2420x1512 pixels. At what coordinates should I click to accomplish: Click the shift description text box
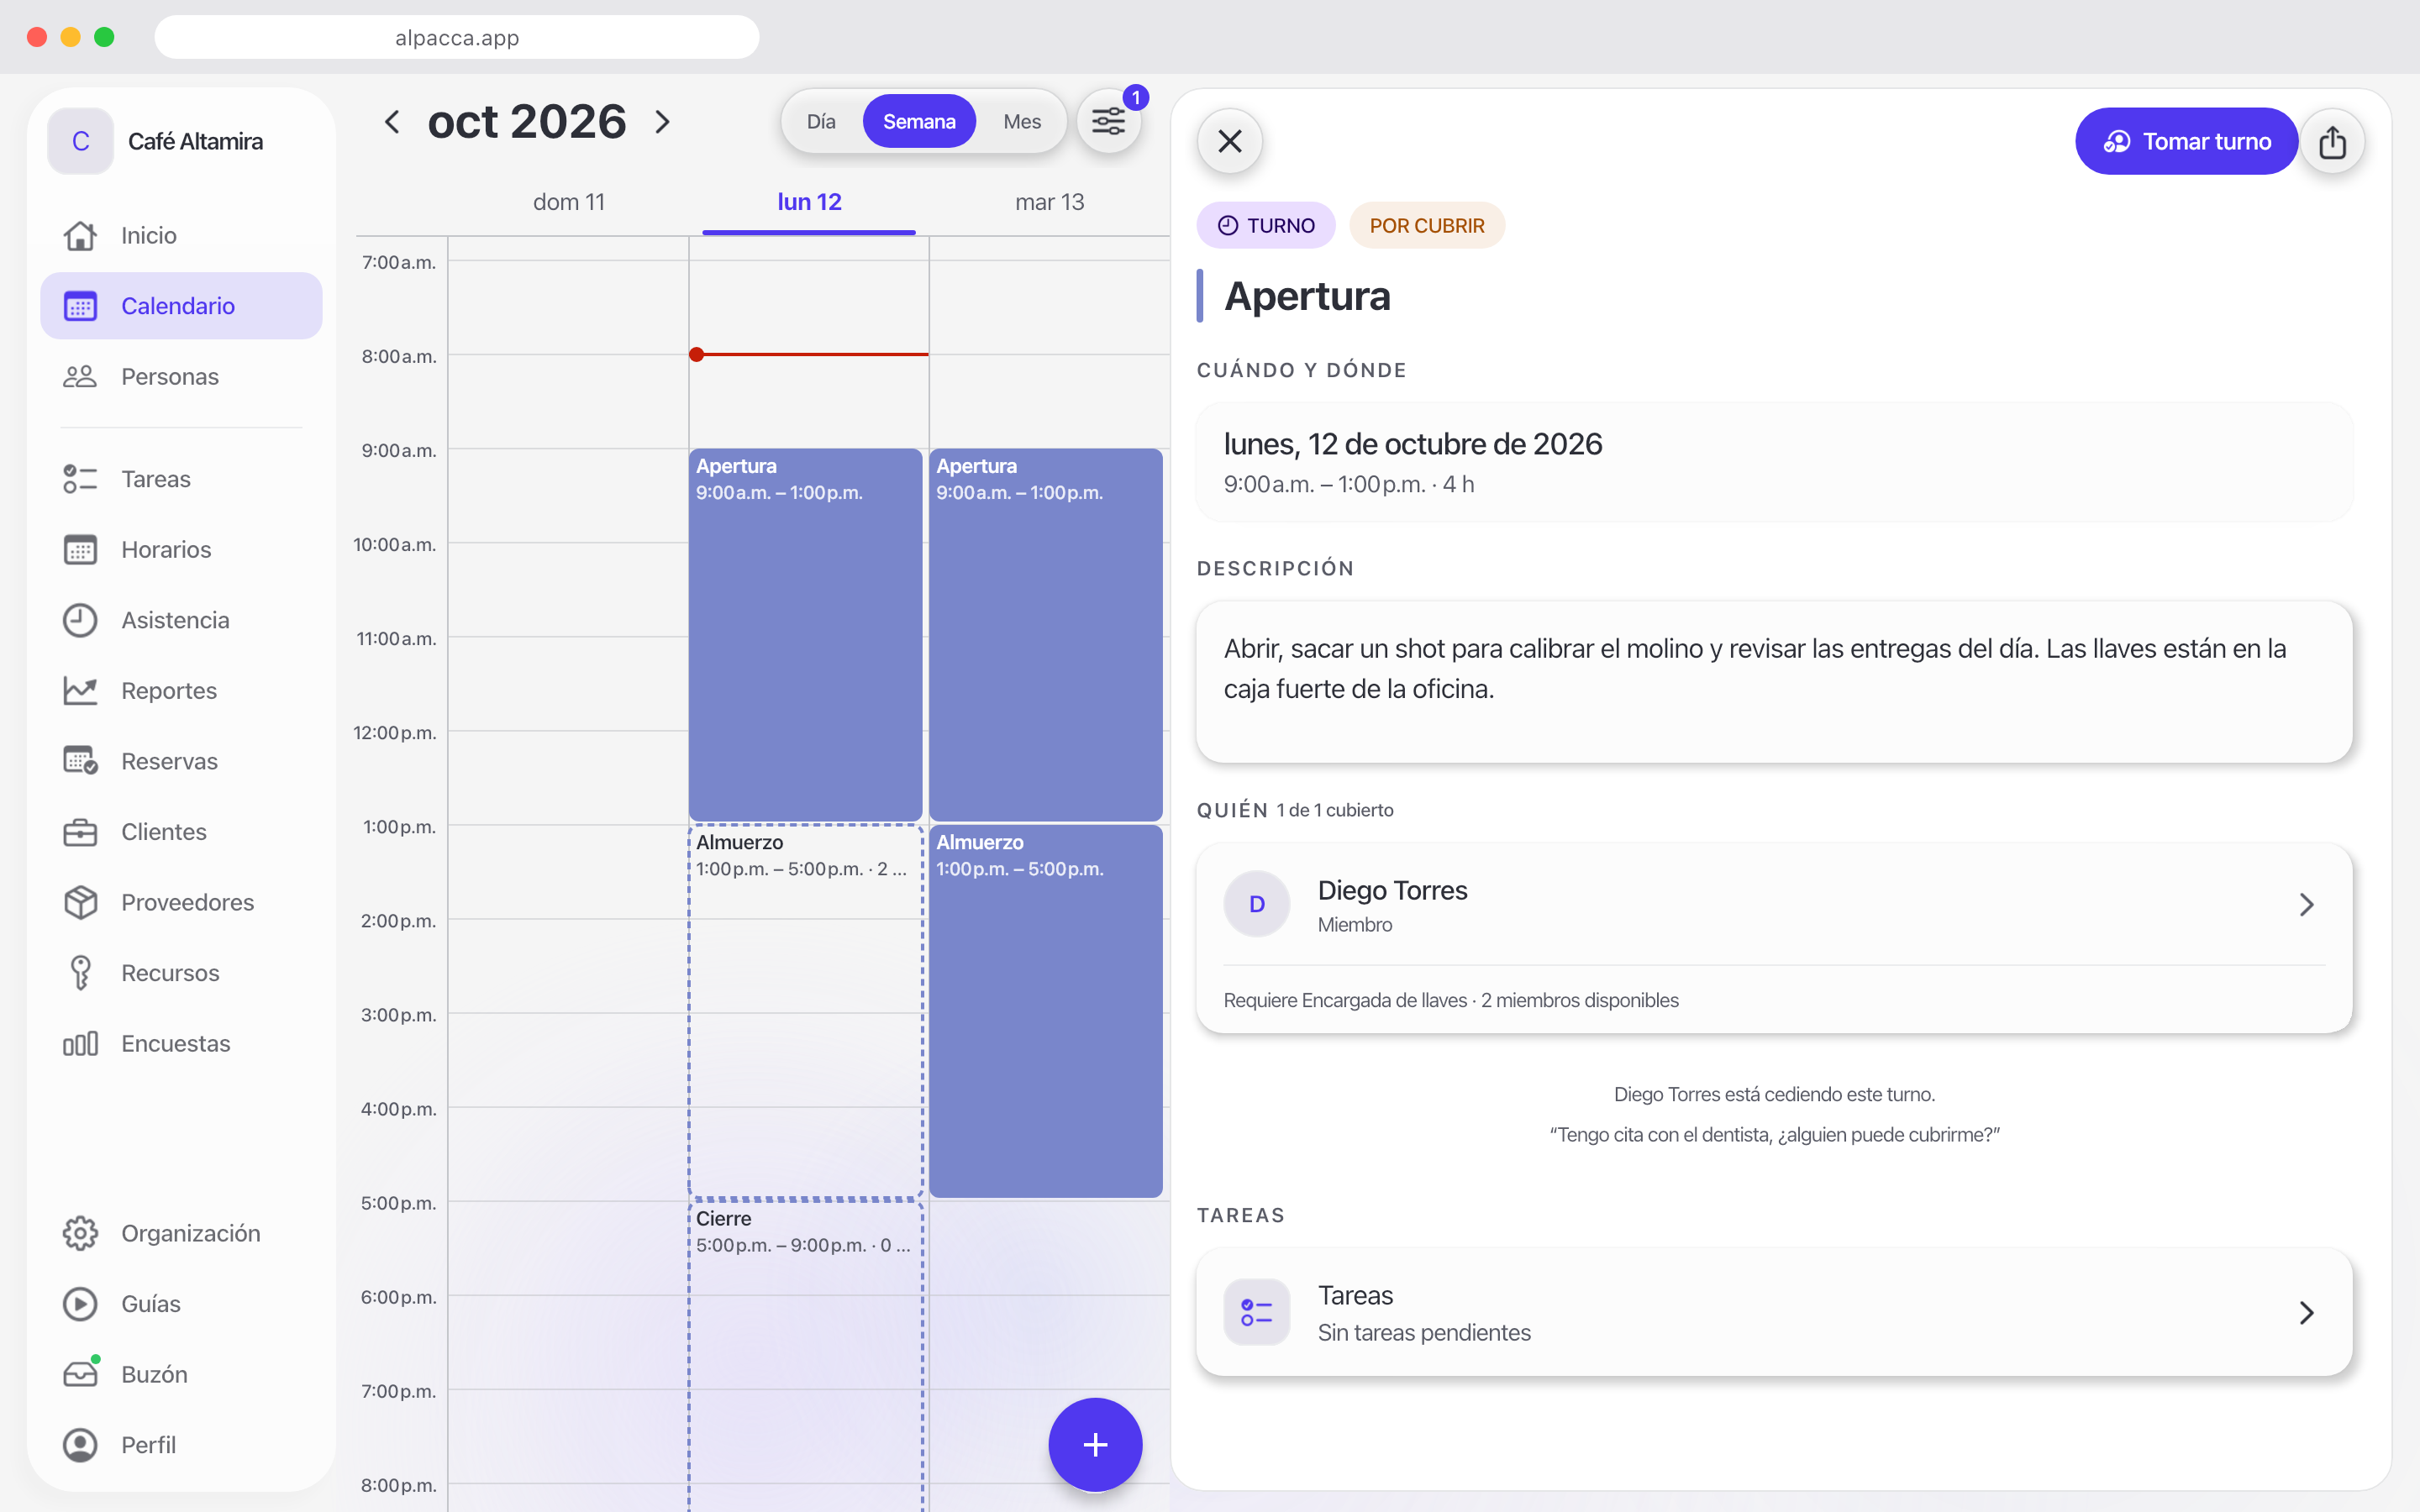(1774, 682)
